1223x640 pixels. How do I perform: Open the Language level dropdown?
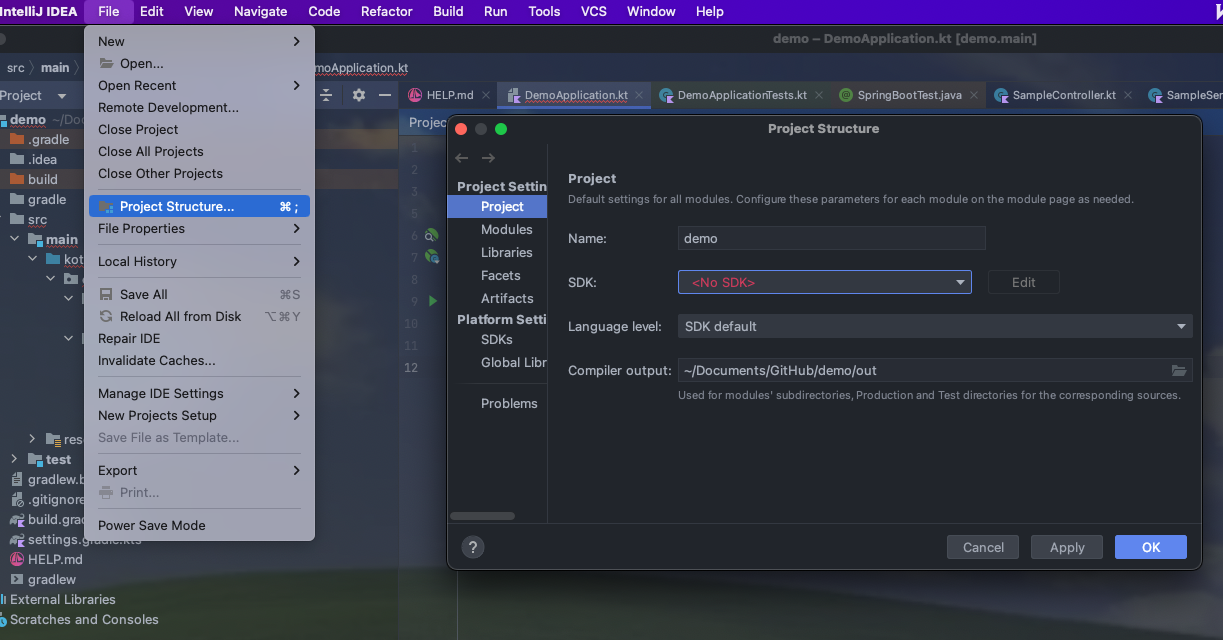pyautogui.click(x=935, y=326)
